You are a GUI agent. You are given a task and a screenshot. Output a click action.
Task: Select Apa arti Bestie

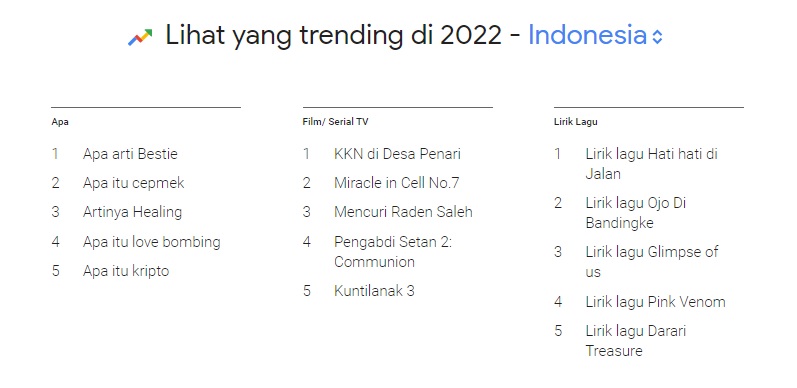coord(130,154)
